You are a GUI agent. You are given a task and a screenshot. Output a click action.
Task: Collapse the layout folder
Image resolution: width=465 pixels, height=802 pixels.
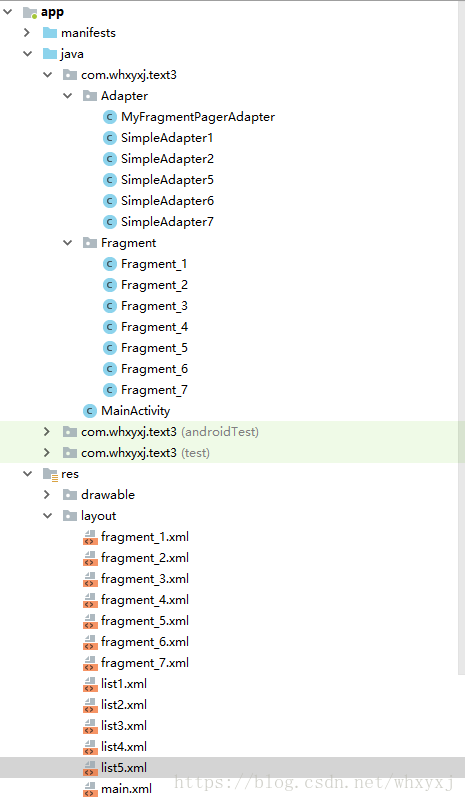click(x=48, y=516)
